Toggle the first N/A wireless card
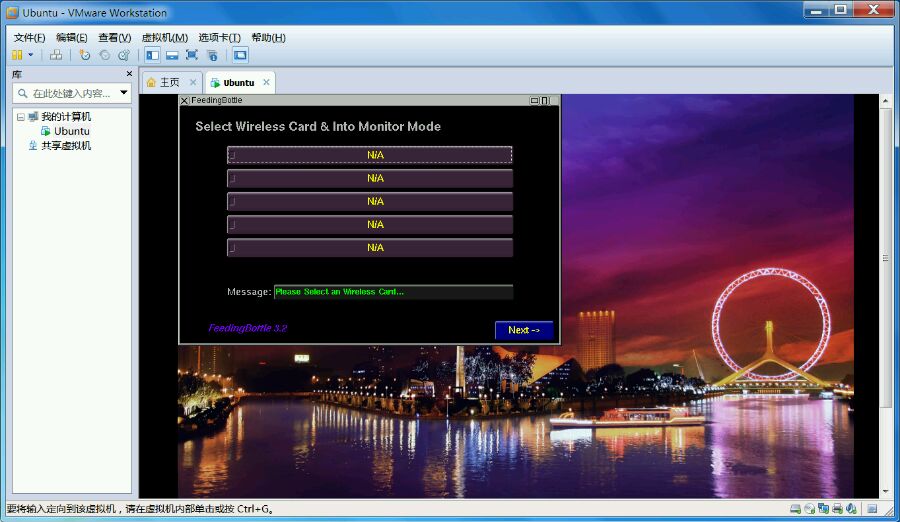 (x=370, y=155)
